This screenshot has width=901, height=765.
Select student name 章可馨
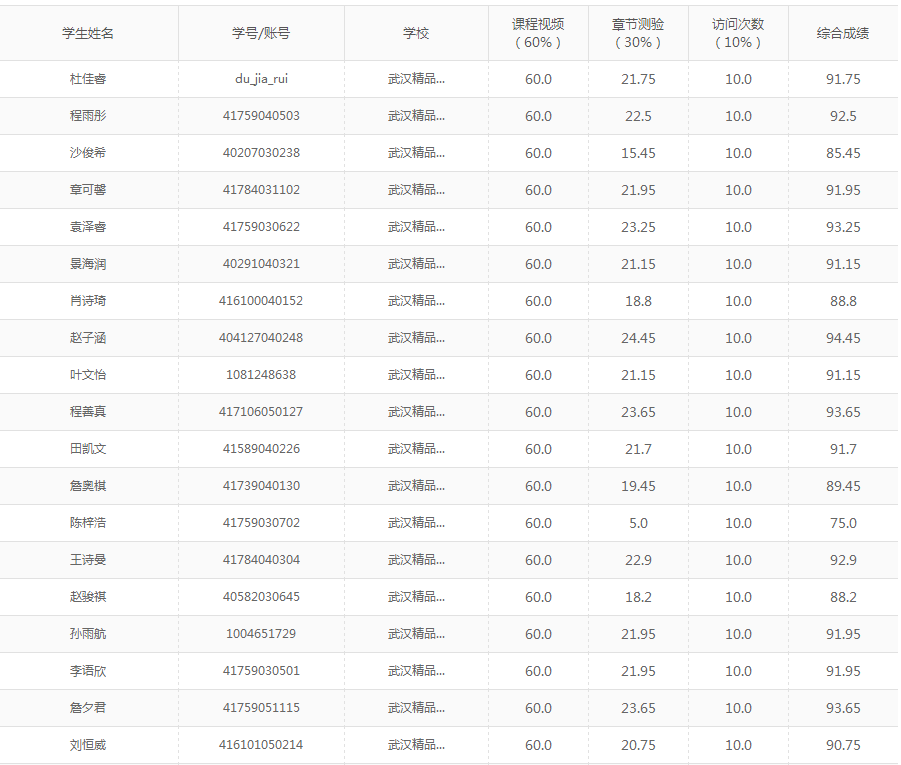pos(88,190)
